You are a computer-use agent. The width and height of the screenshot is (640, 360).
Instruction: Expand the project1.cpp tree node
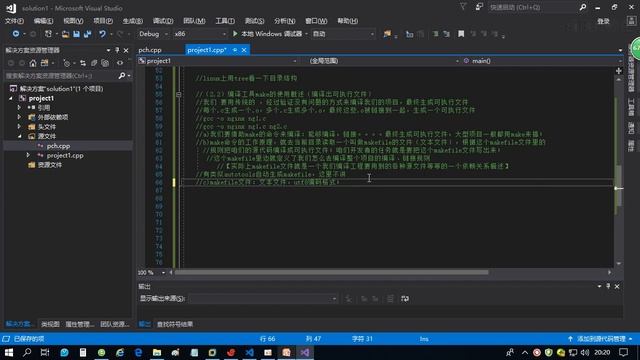[28, 156]
